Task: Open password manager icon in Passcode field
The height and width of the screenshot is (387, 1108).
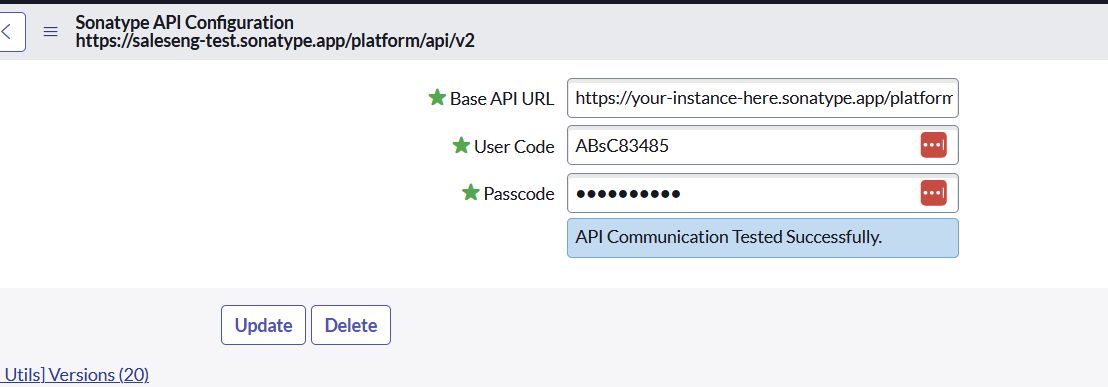Action: point(933,193)
